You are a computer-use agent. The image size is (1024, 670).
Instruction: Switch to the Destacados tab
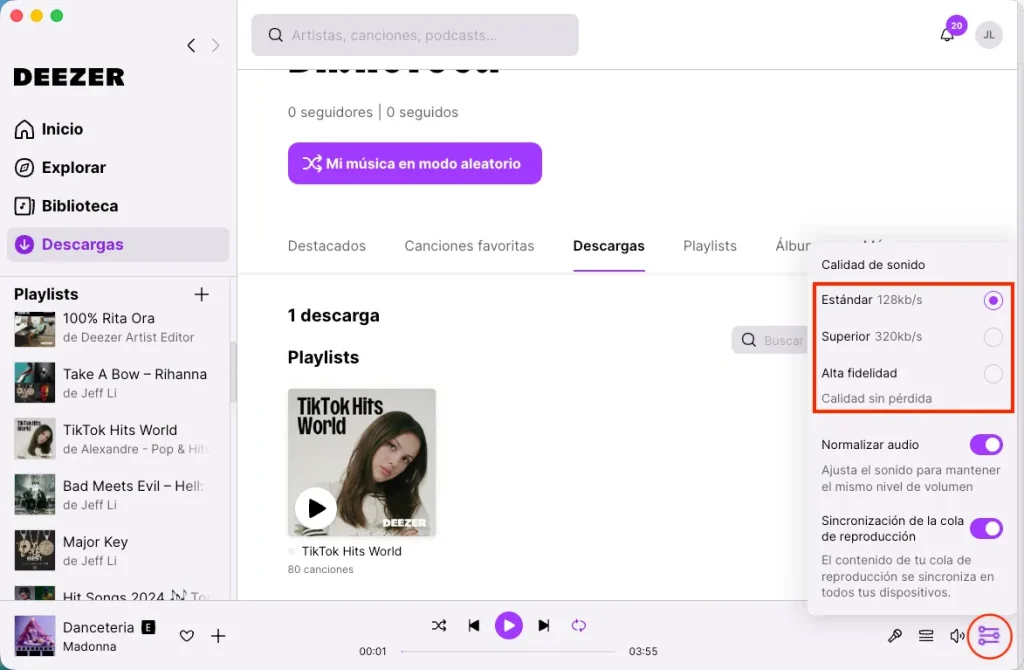pyautogui.click(x=327, y=246)
